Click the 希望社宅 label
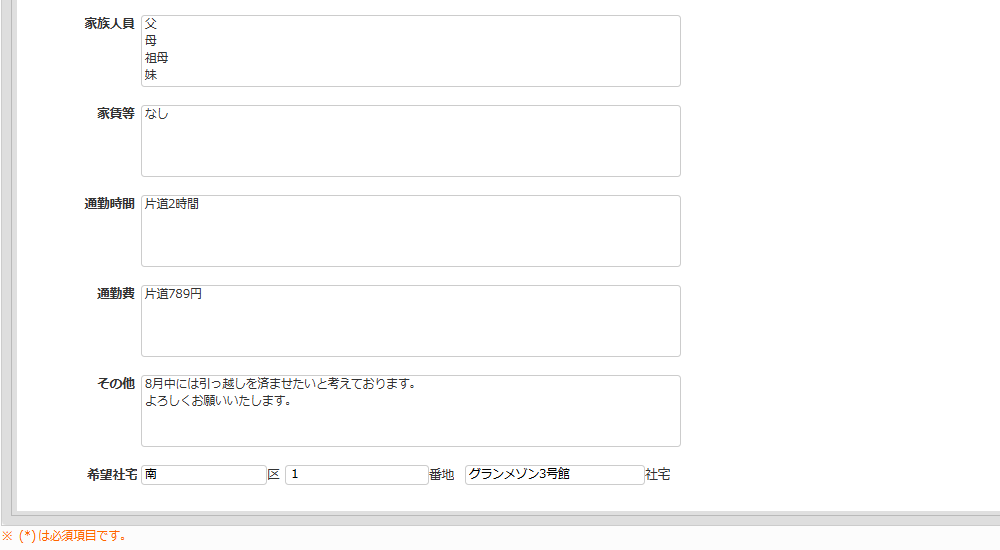This screenshot has width=1000, height=550. tap(112, 475)
